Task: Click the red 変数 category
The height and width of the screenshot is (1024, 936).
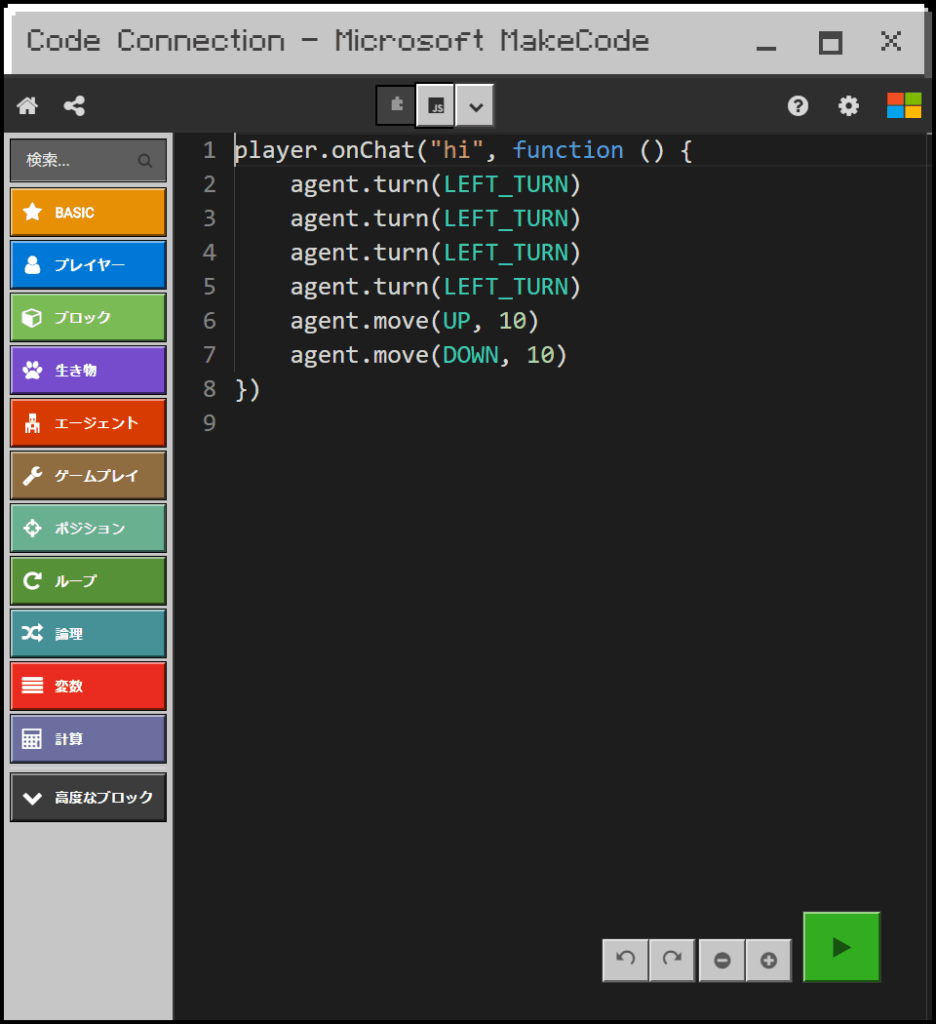Action: coord(88,686)
